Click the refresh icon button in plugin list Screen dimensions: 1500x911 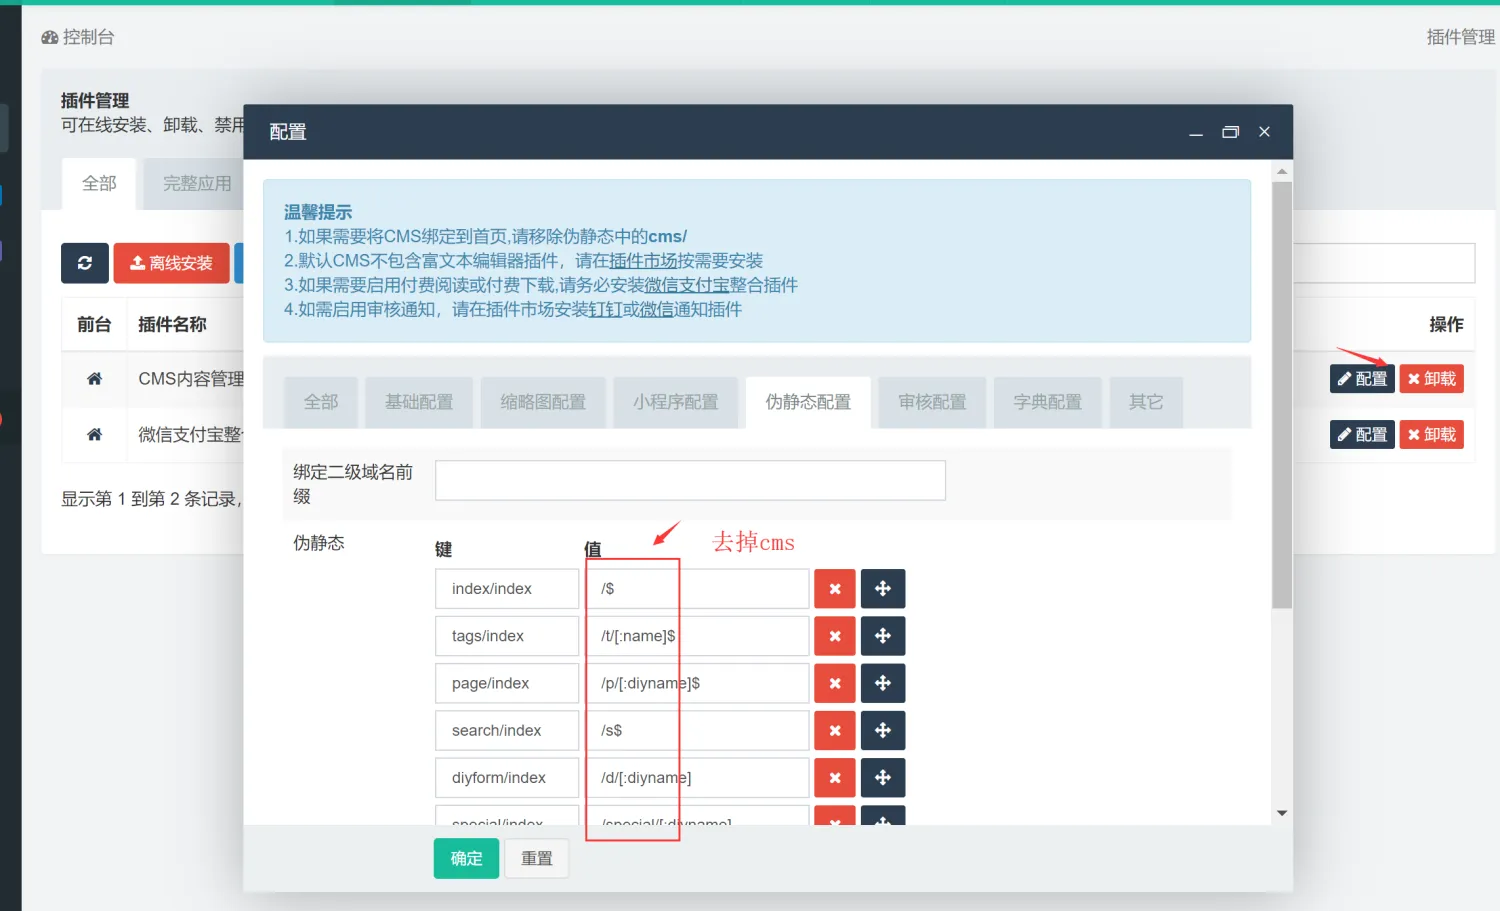coord(85,263)
